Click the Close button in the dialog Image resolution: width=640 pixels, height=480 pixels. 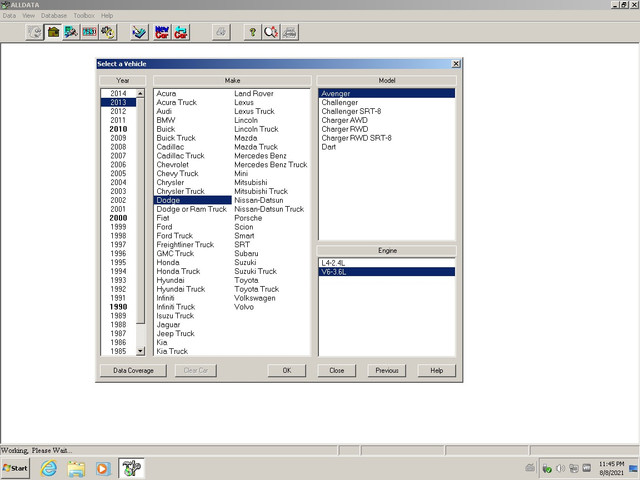click(x=337, y=370)
